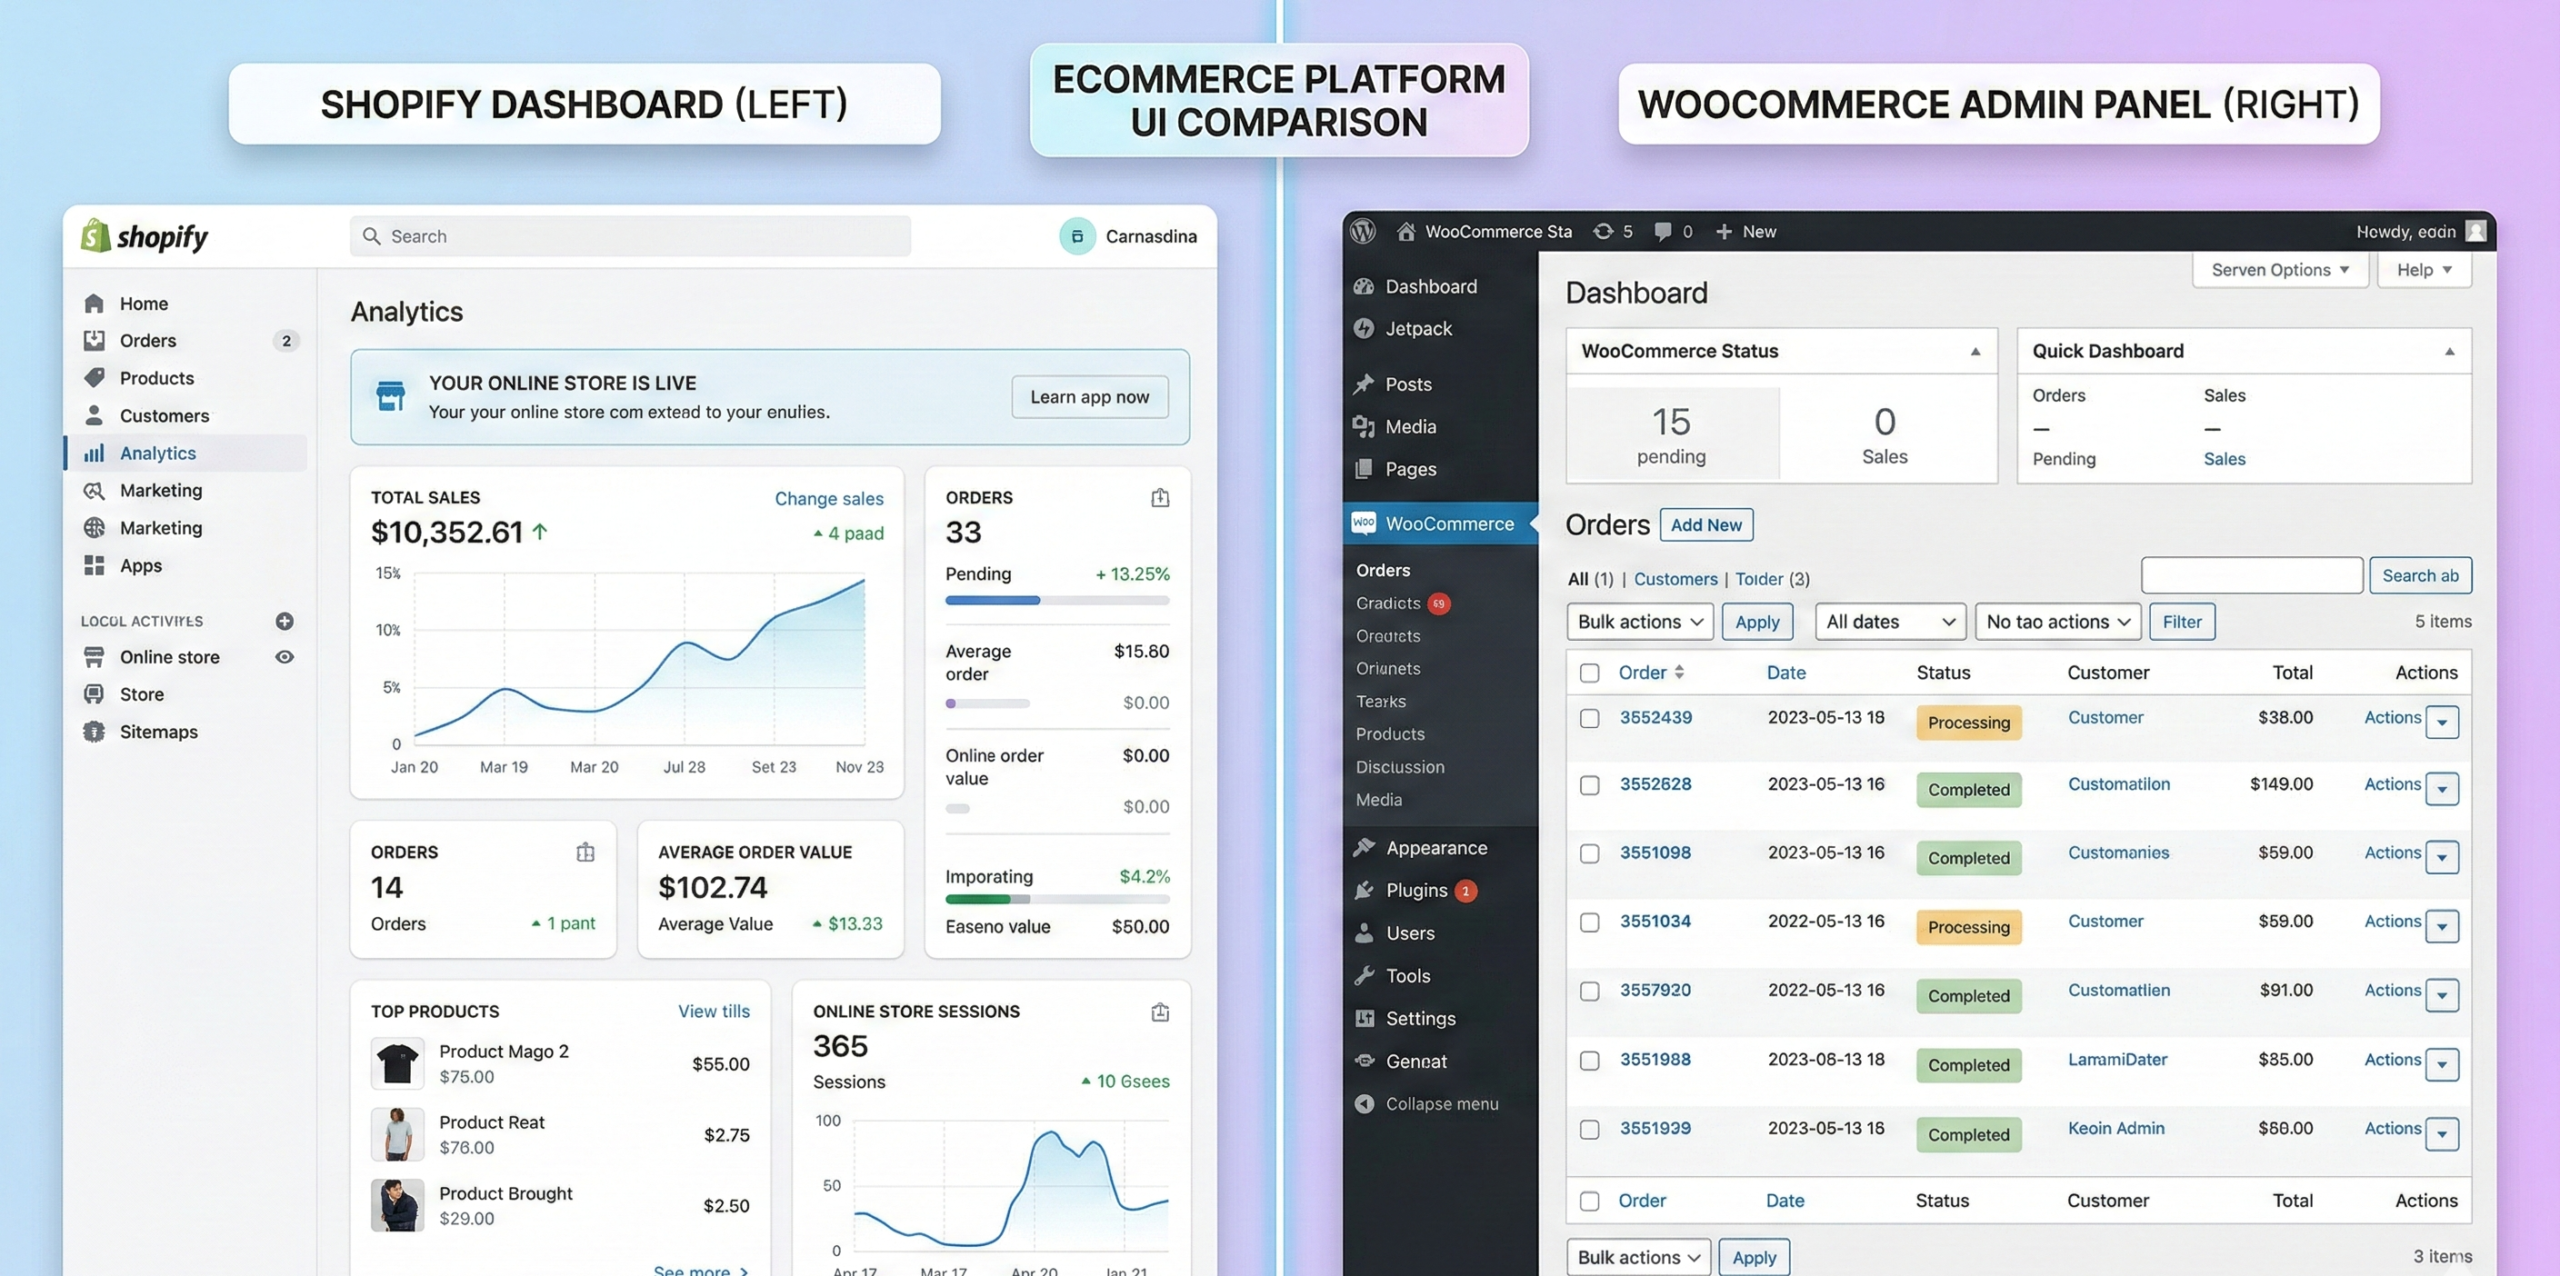Click the export icon on Orders 33 card
The image size is (2560, 1276).
1159,498
